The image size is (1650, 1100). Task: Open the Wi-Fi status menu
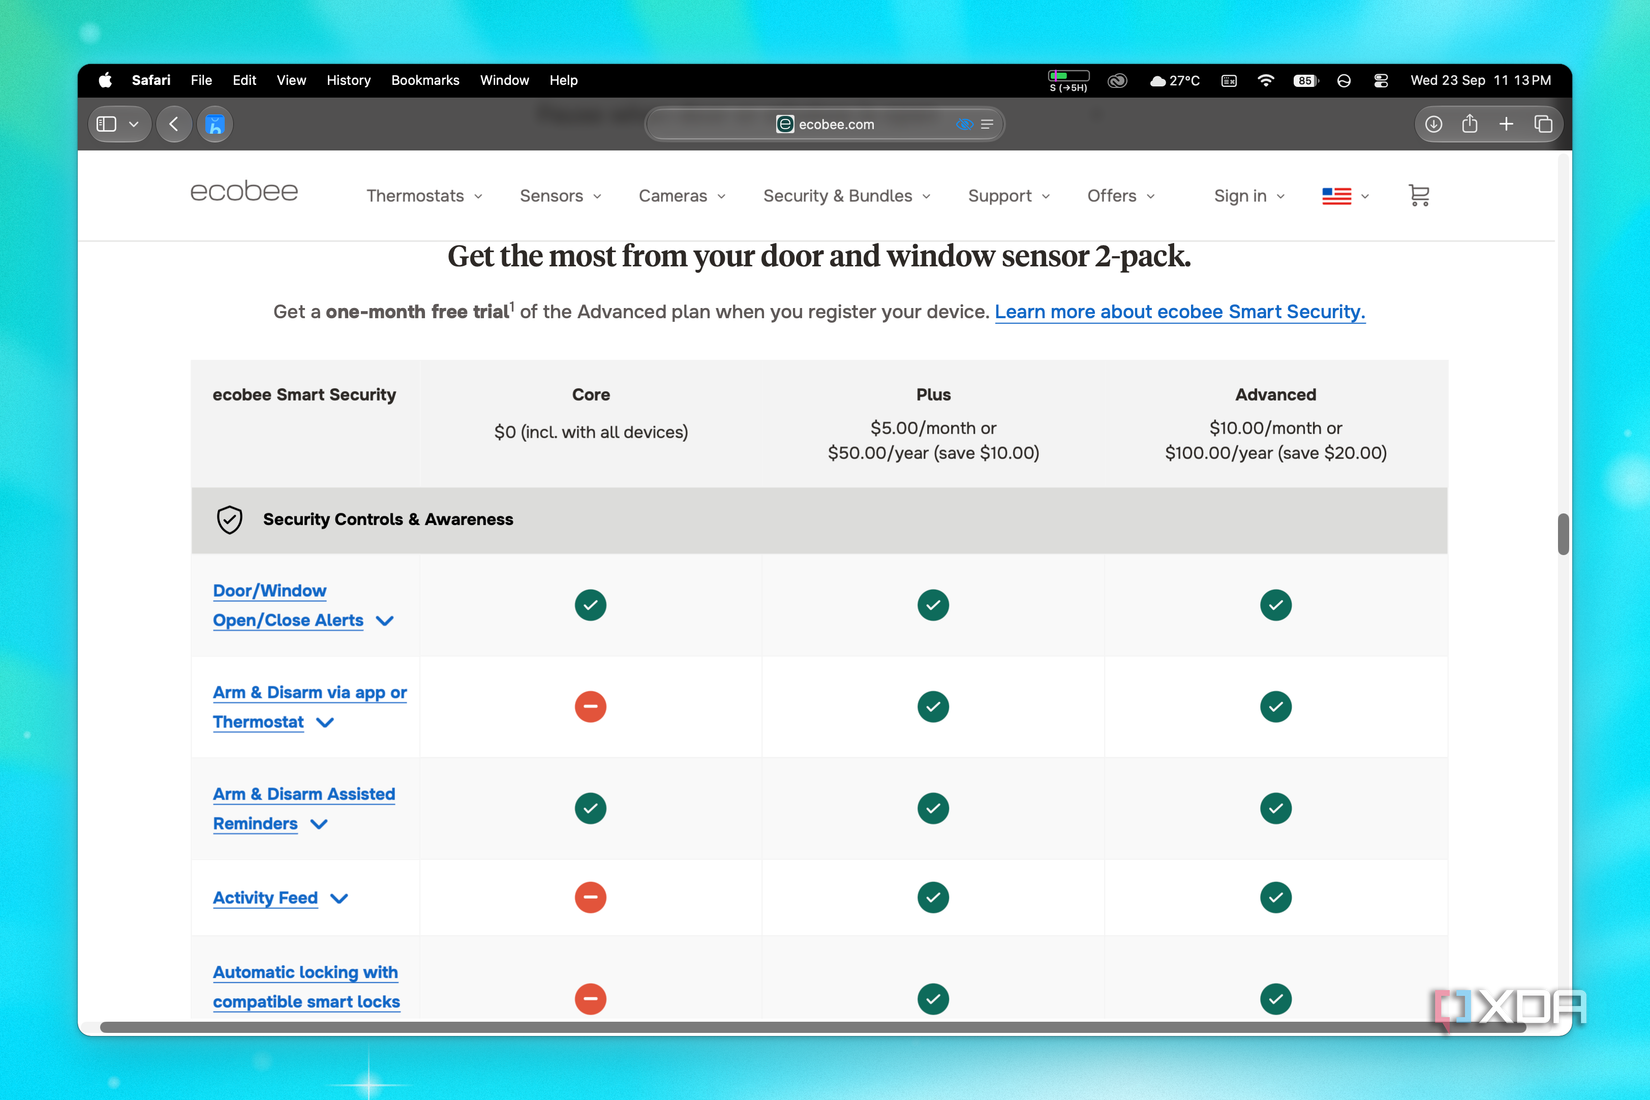click(x=1265, y=80)
